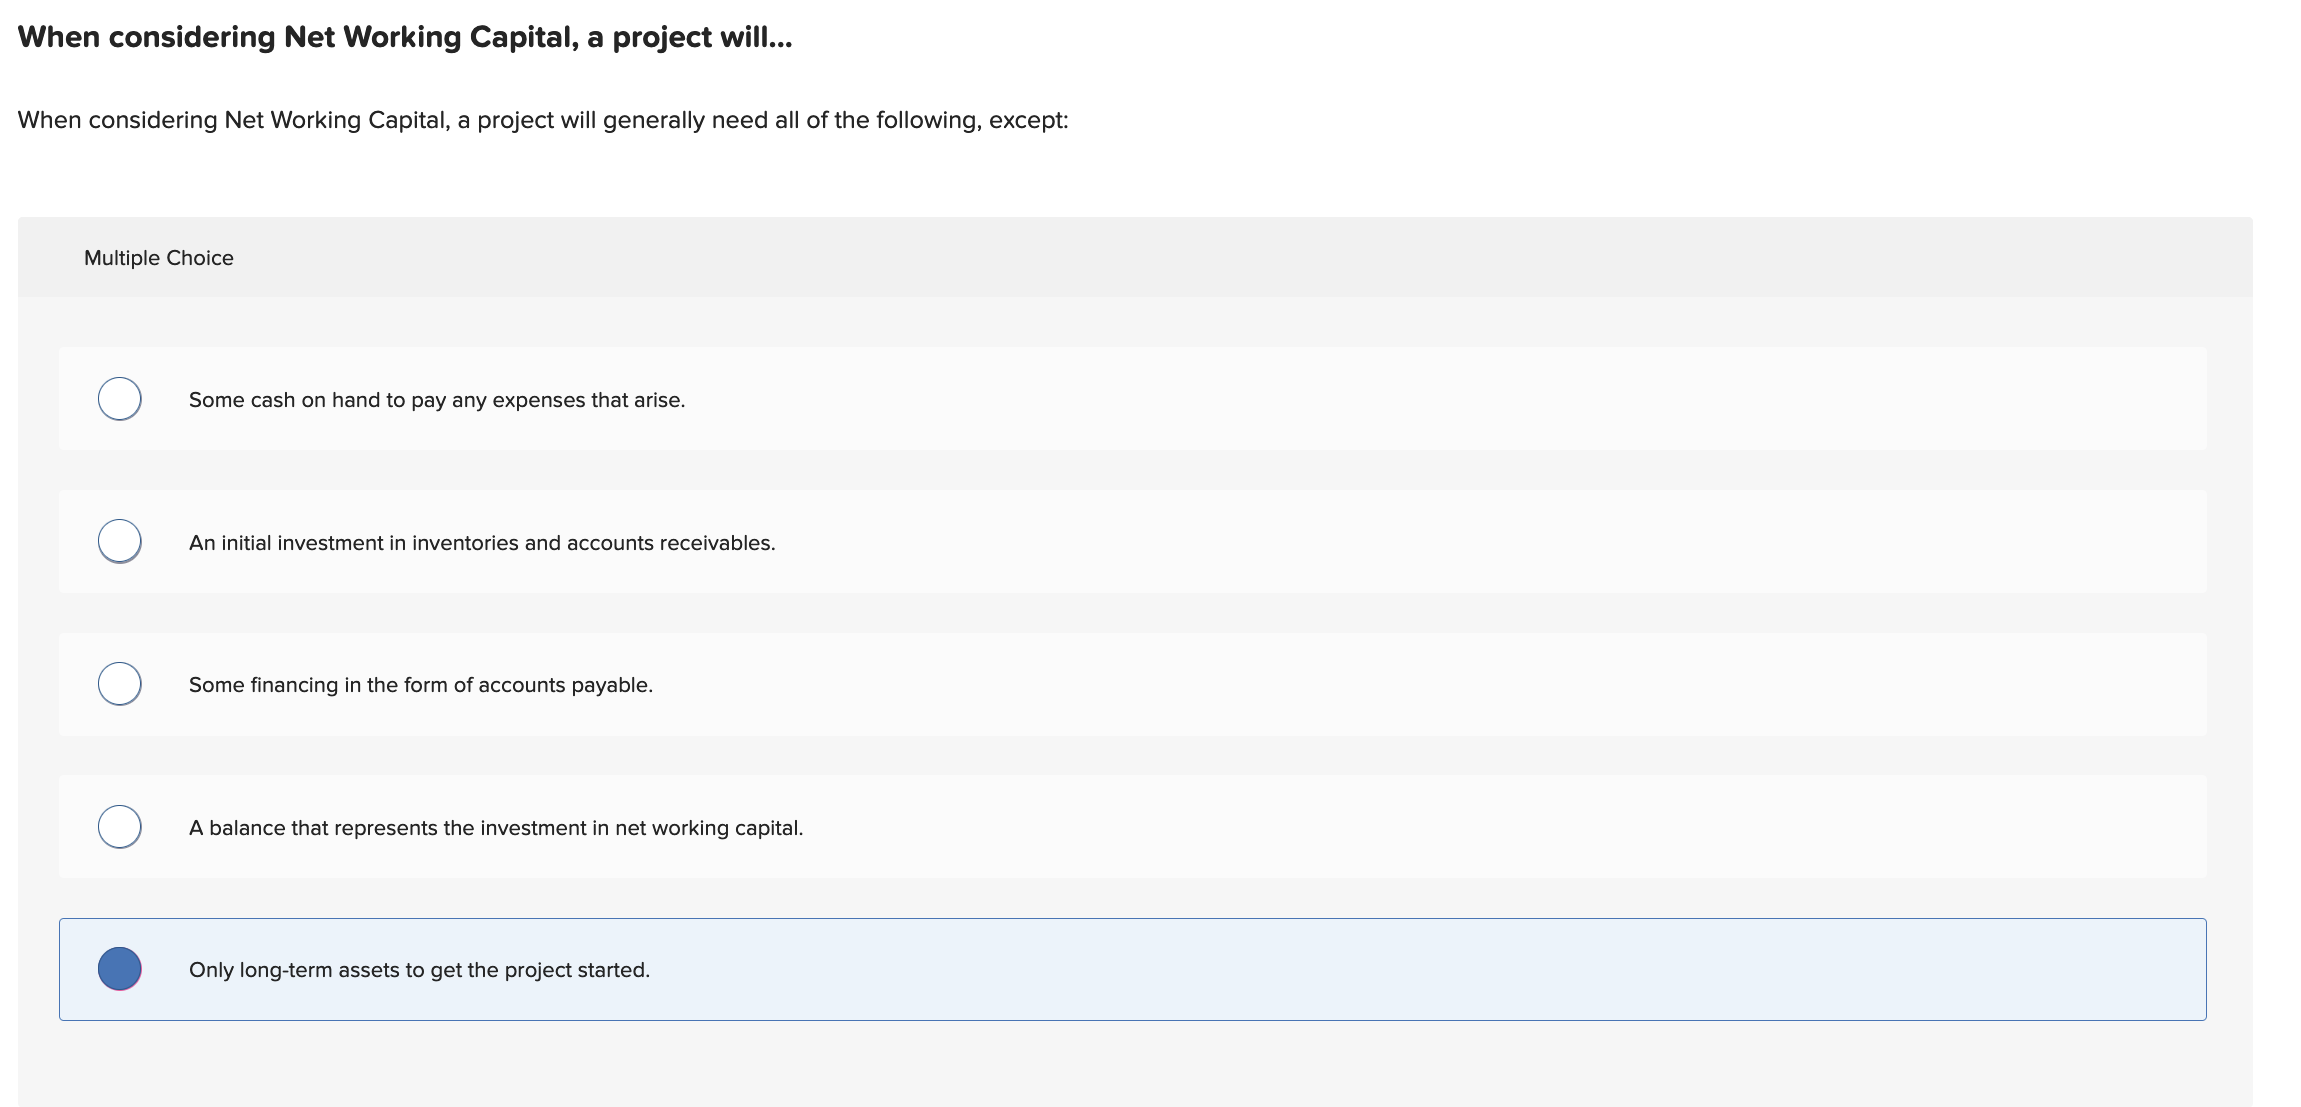Screen dimensions: 2301x1107
Task: Click the question prompt paragraph
Action: [544, 120]
